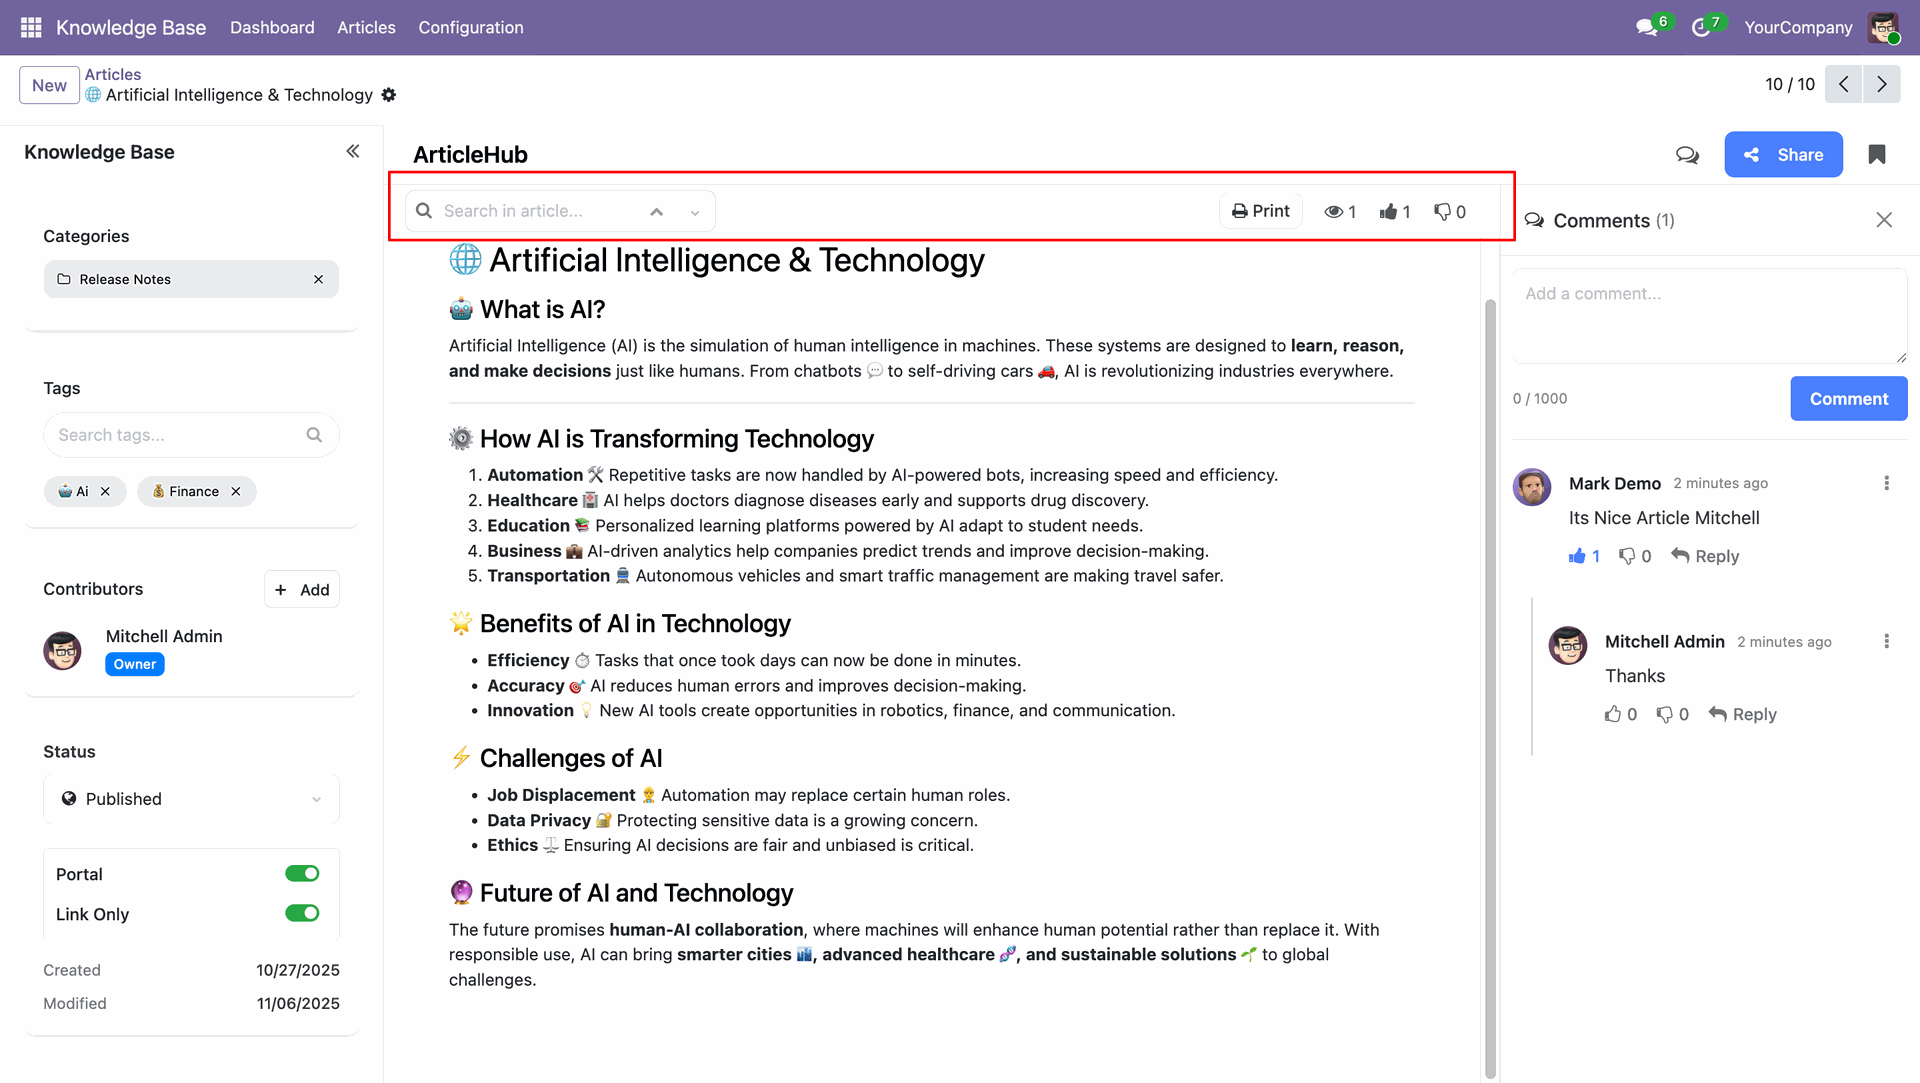This screenshot has width=1920, height=1083.
Task: Open the Published status dropdown
Action: tap(191, 799)
